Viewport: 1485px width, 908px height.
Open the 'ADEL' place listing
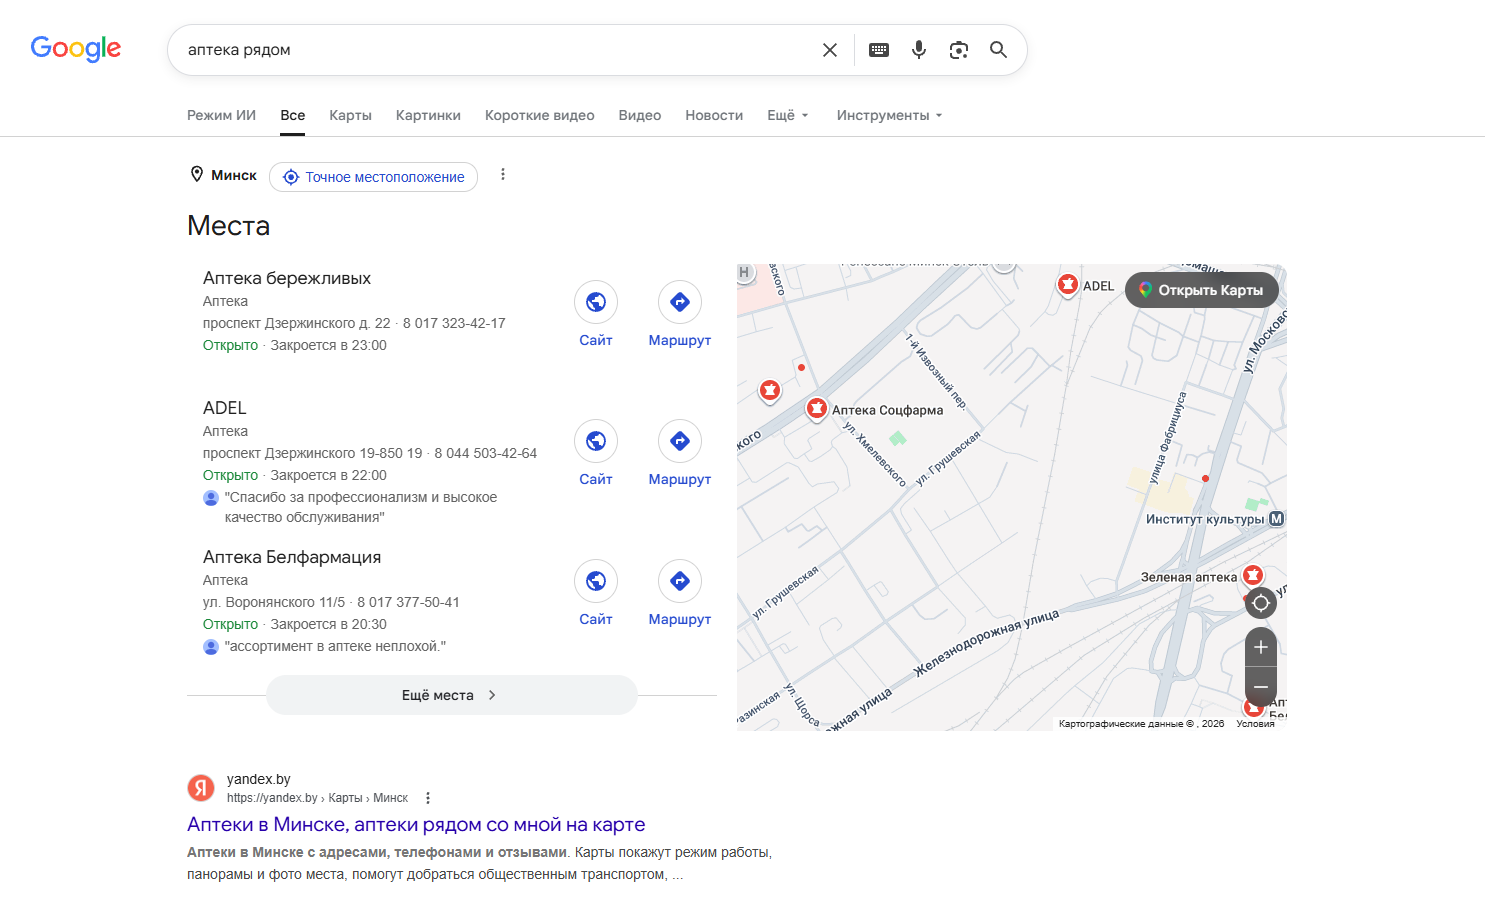point(225,408)
